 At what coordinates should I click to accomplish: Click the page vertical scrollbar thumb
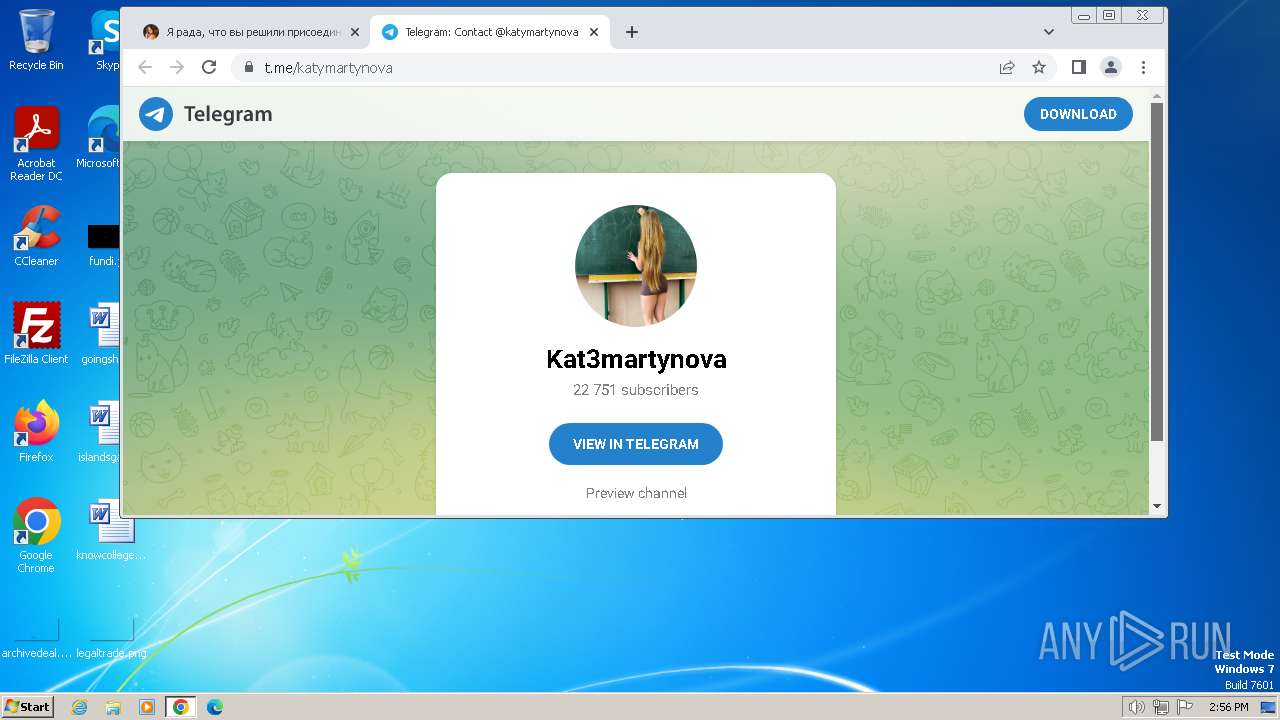1157,270
